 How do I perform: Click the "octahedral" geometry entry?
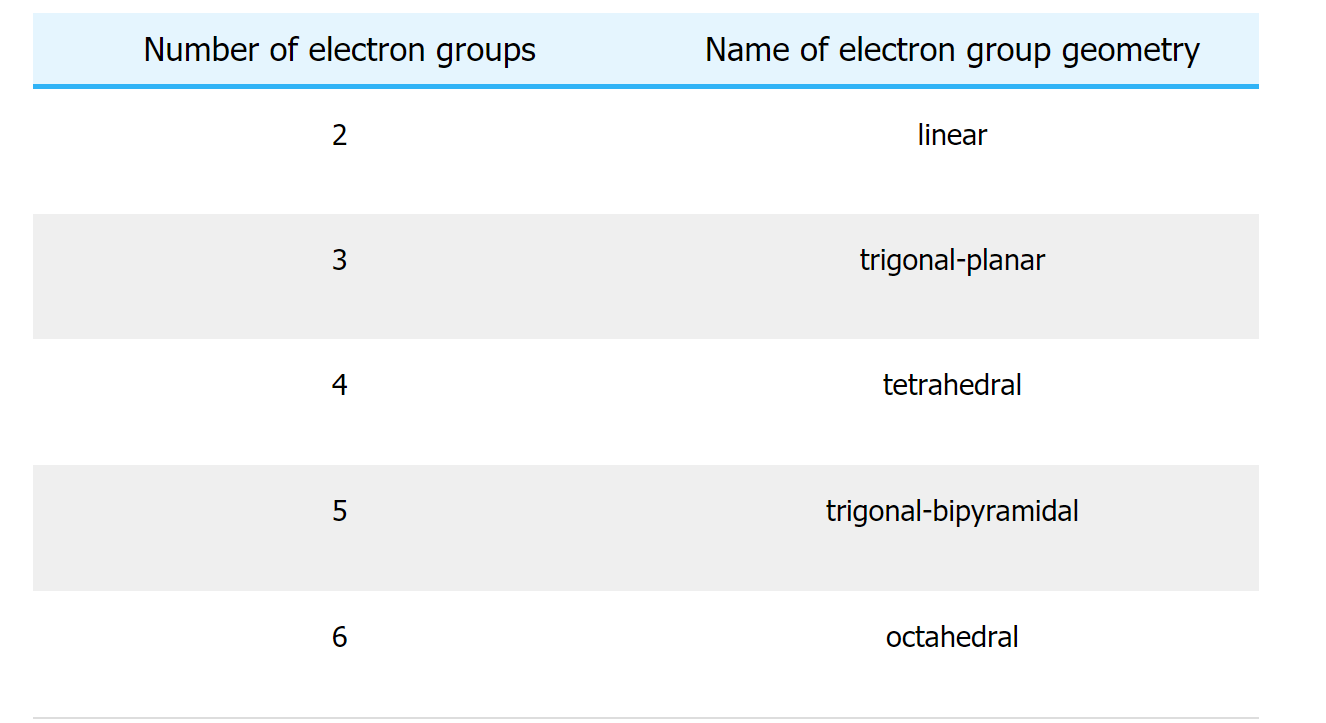point(952,637)
